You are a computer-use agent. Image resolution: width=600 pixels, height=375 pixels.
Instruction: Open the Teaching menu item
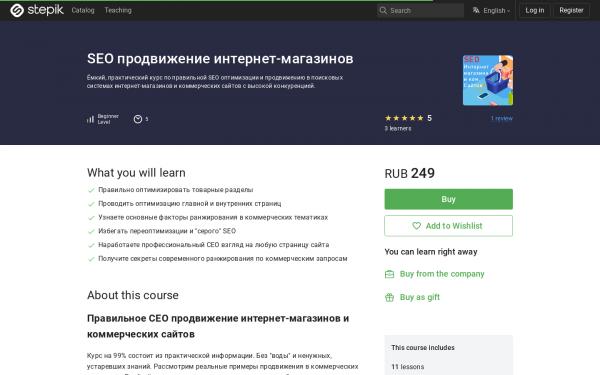118,10
